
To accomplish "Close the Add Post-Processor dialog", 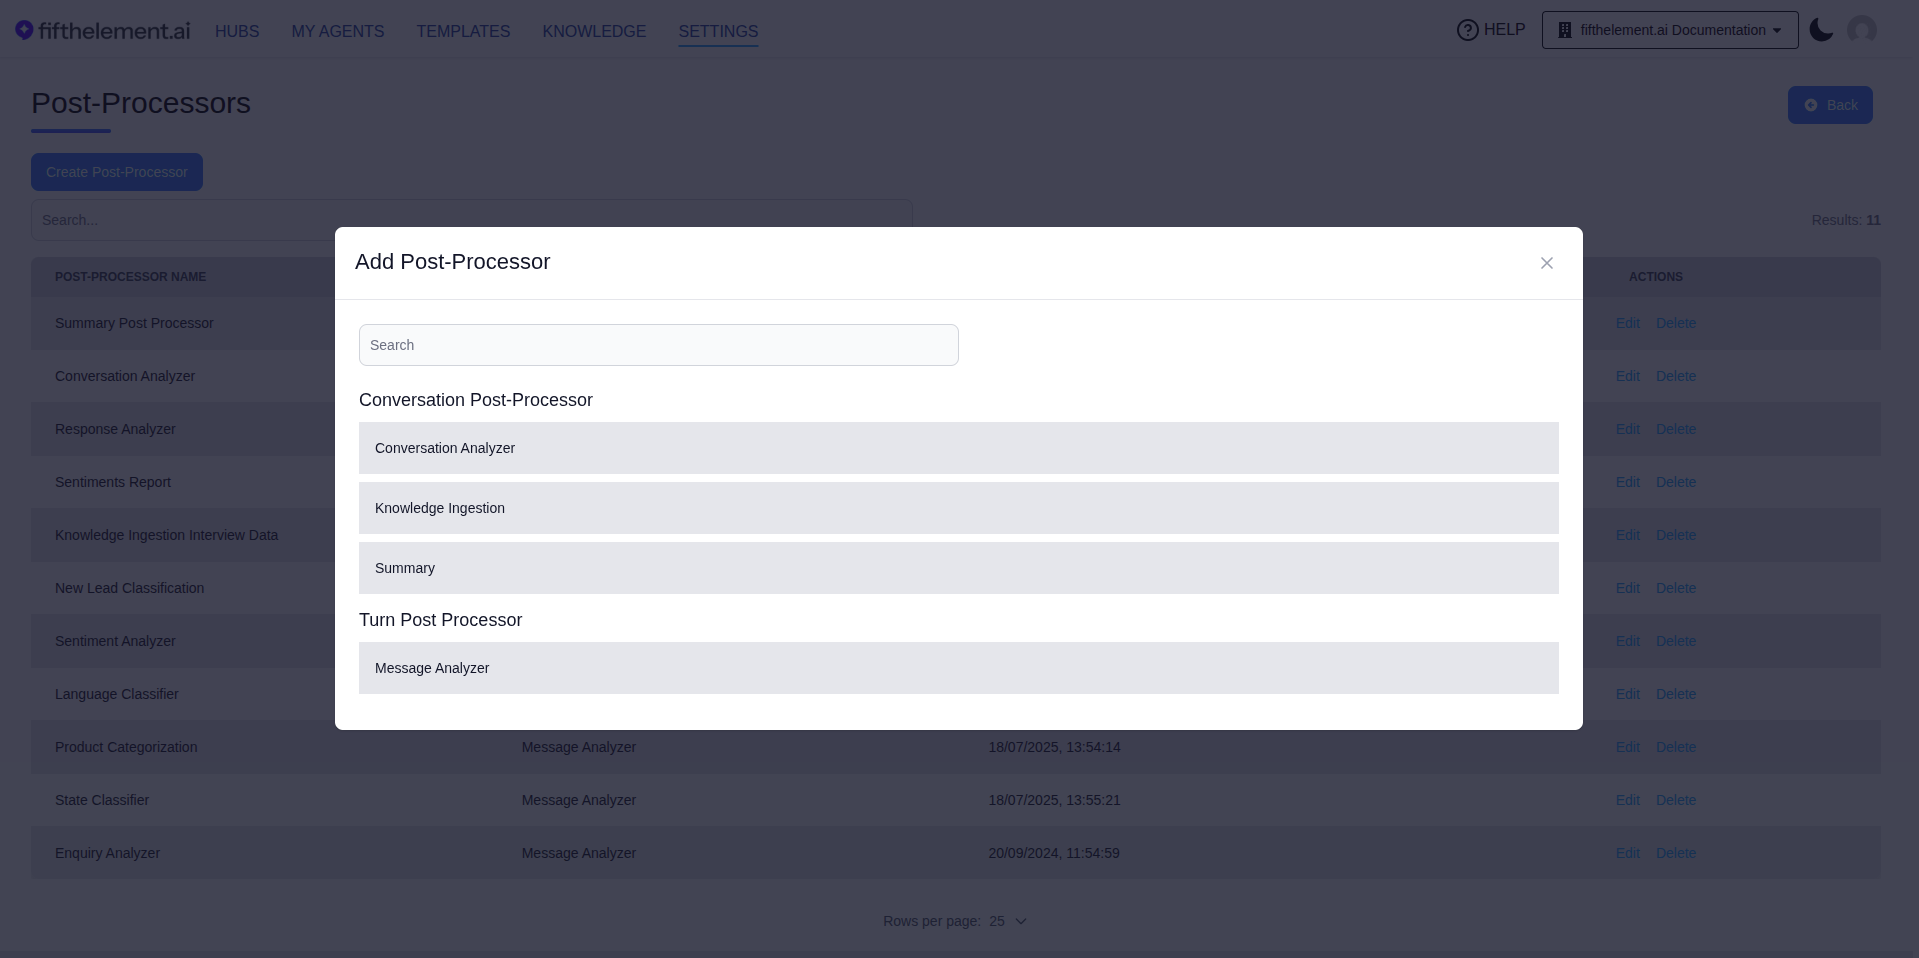I will (x=1546, y=263).
